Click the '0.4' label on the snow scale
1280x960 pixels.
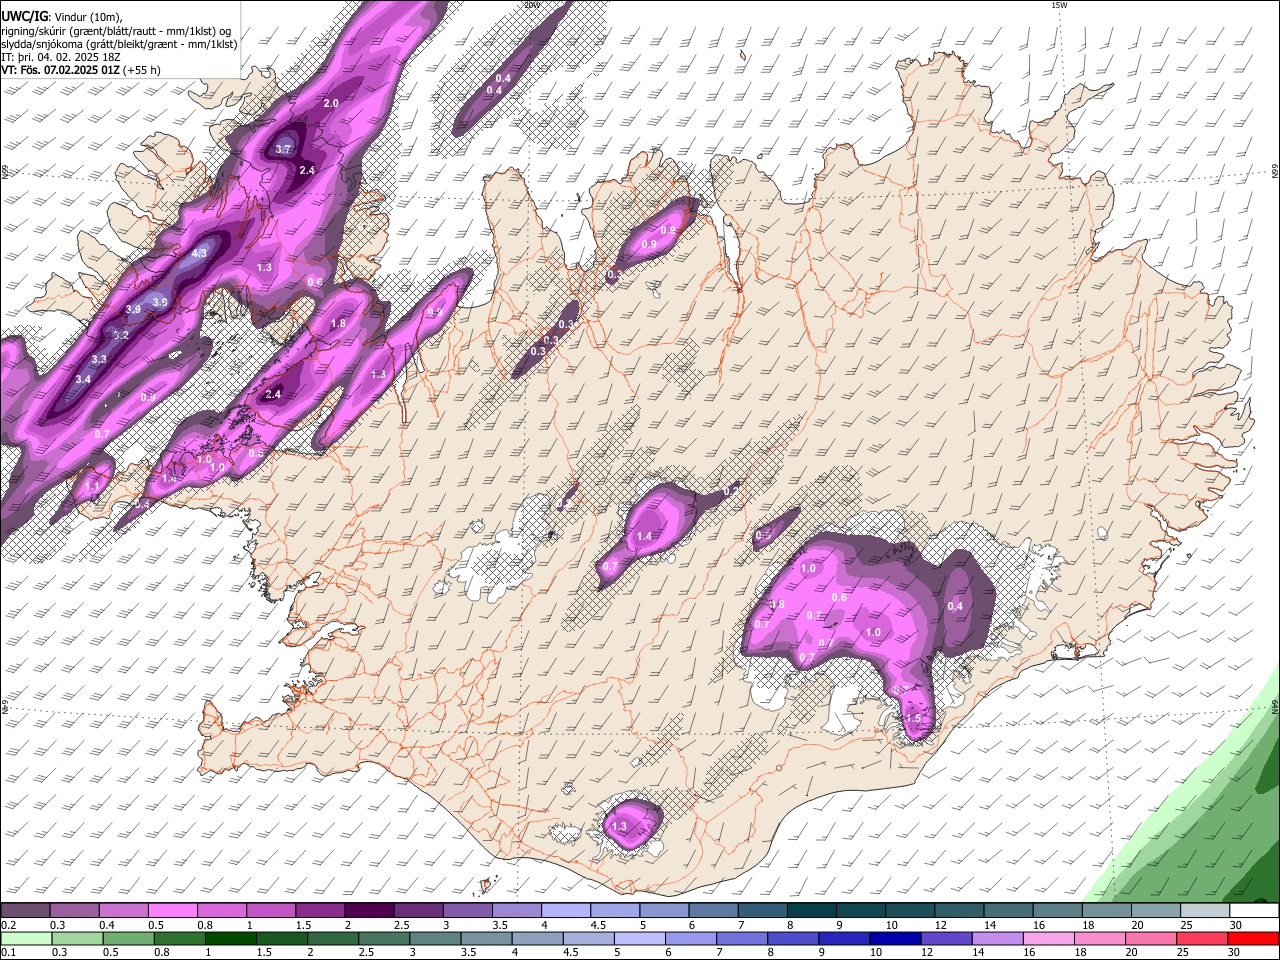click(106, 925)
